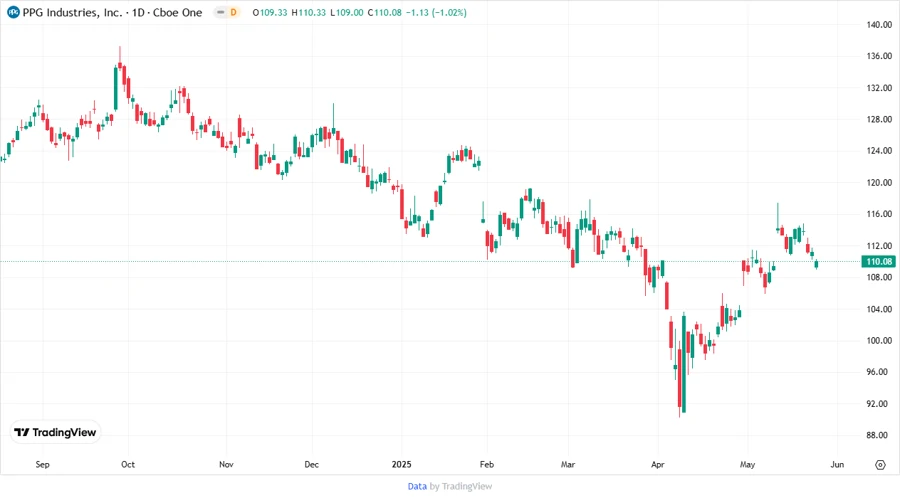Open the chart settings gear icon
Viewport: 900px width, 498px height.
pyautogui.click(x=880, y=465)
